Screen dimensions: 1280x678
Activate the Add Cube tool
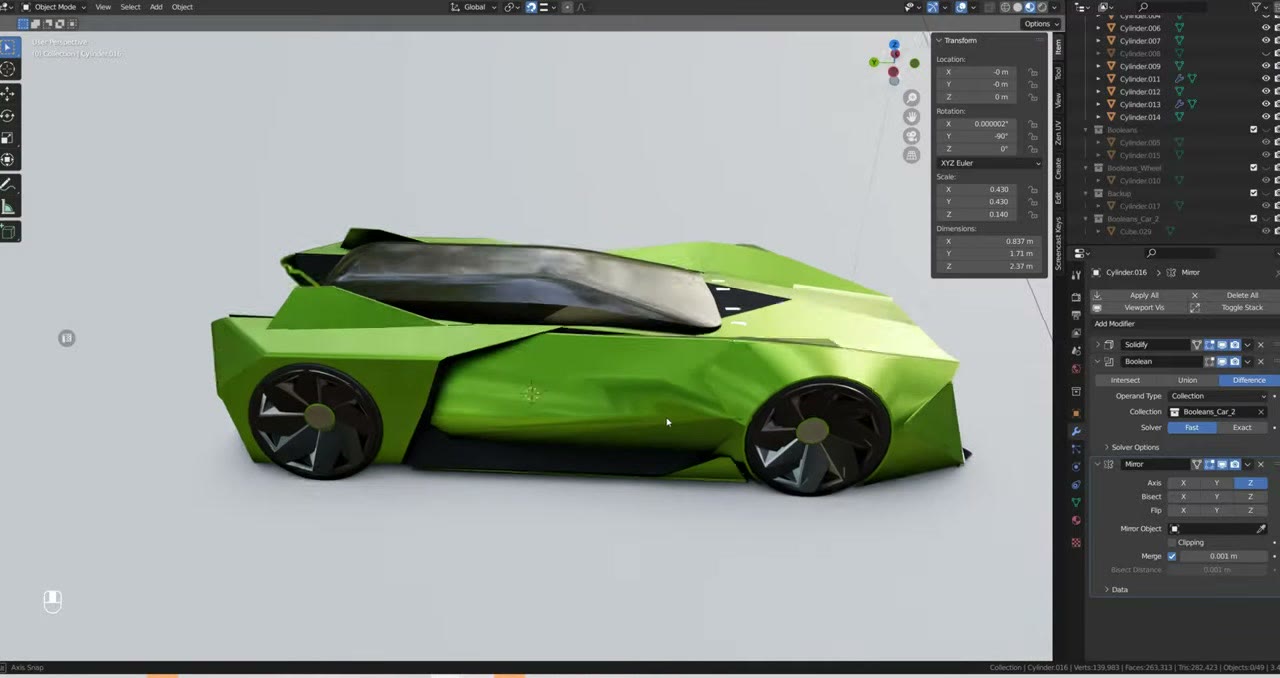click(8, 232)
